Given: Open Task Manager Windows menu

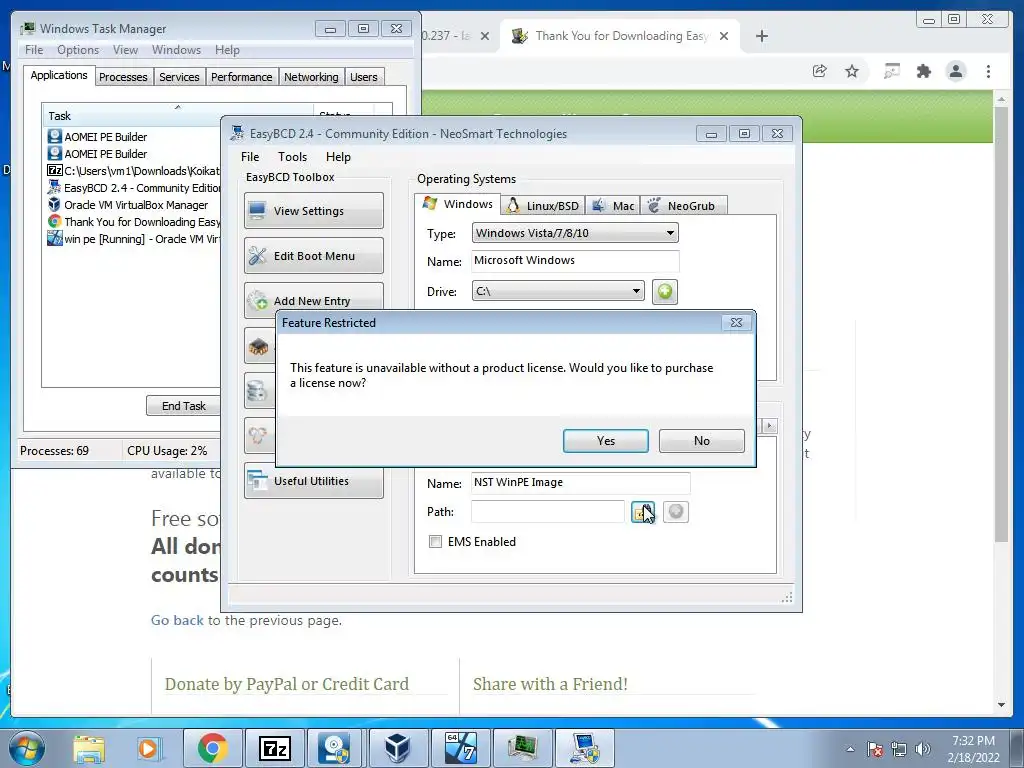Looking at the screenshot, I should tap(176, 50).
